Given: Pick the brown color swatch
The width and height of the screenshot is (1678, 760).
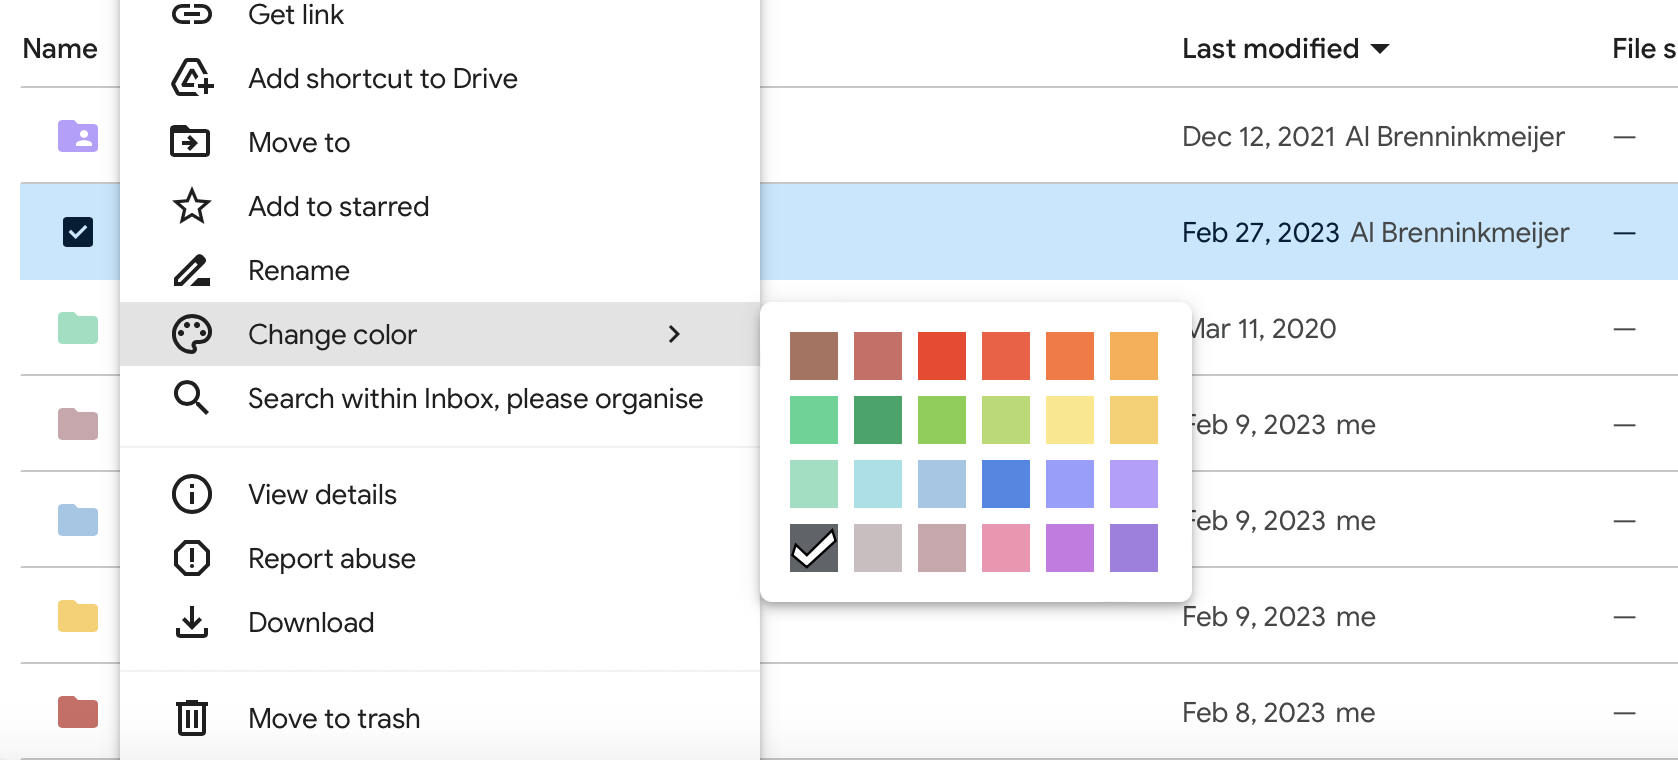Looking at the screenshot, I should coord(814,356).
